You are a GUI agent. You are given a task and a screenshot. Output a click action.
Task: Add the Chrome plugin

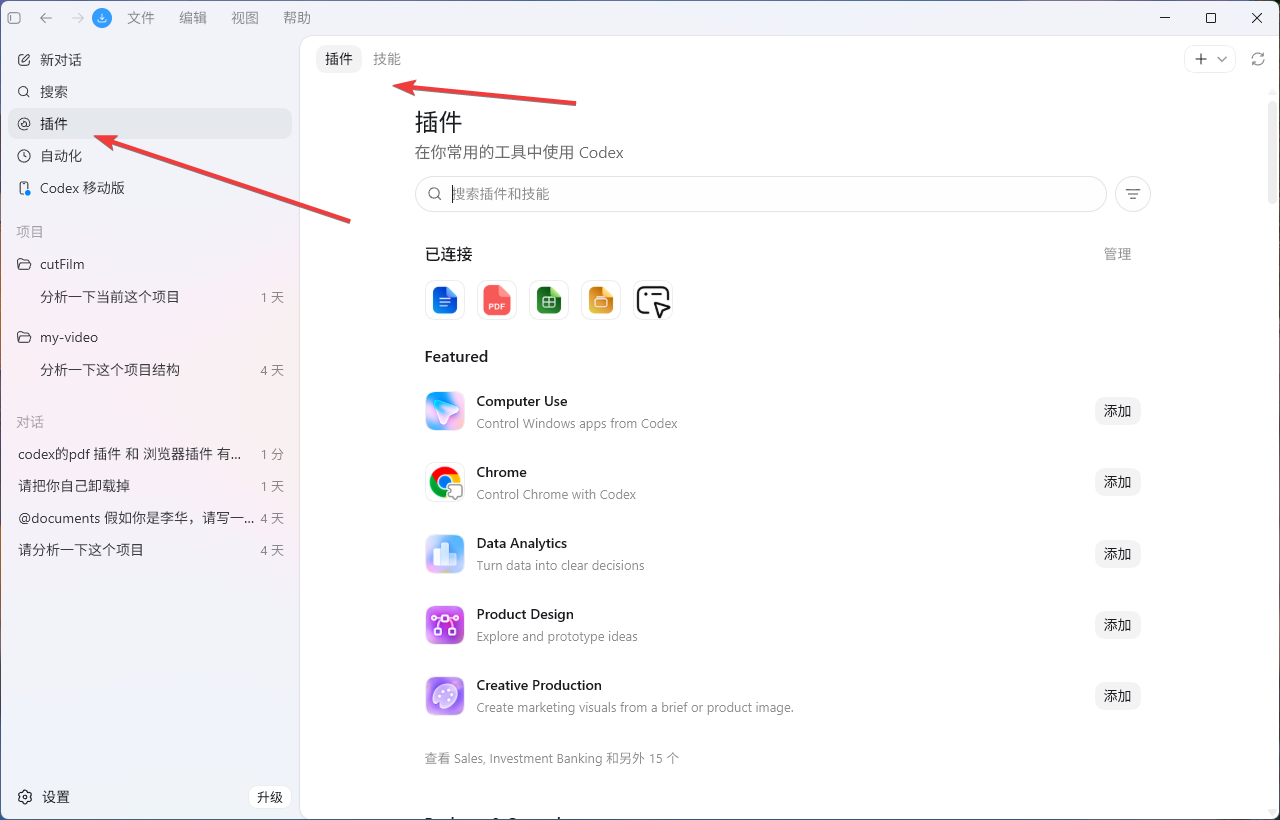tap(1118, 482)
